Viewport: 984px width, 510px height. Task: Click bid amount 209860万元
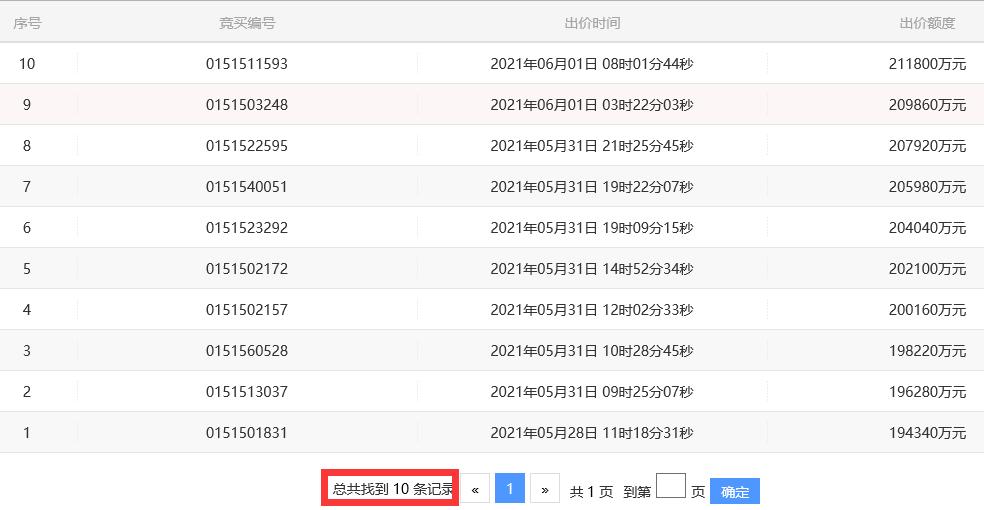coord(927,105)
